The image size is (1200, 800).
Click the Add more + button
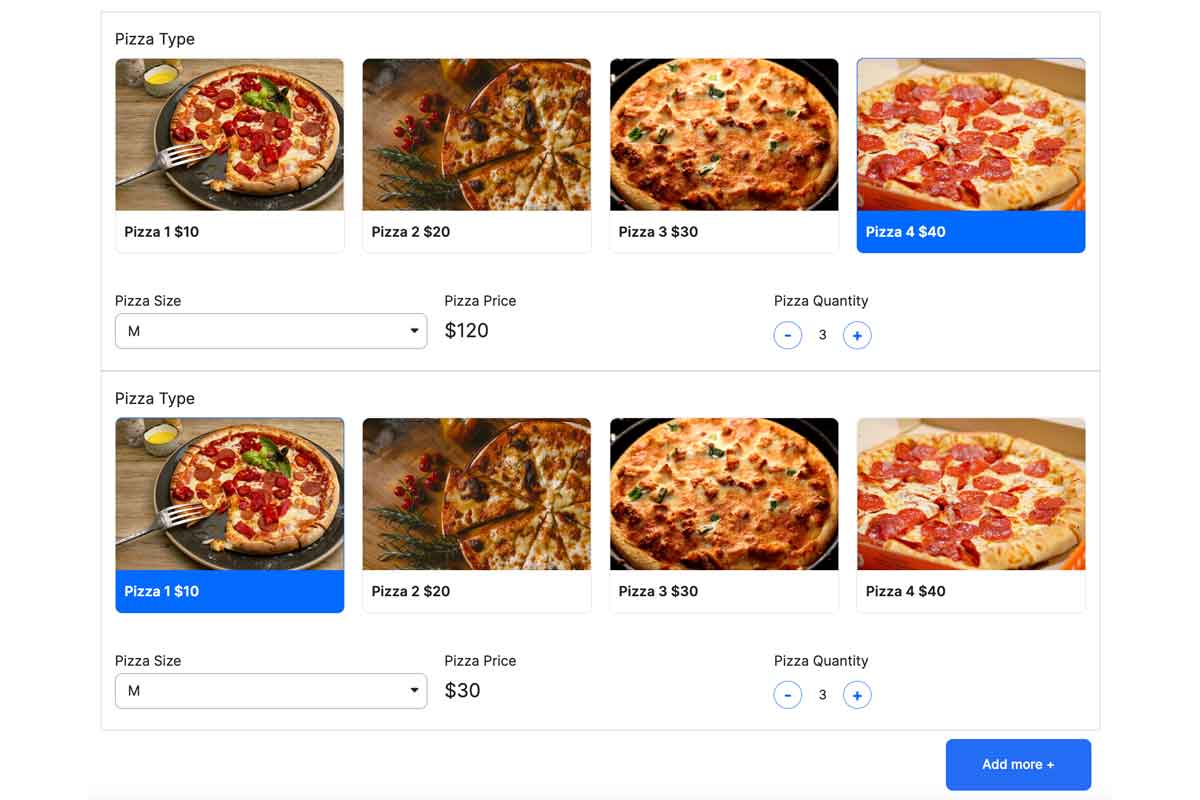tap(1018, 765)
